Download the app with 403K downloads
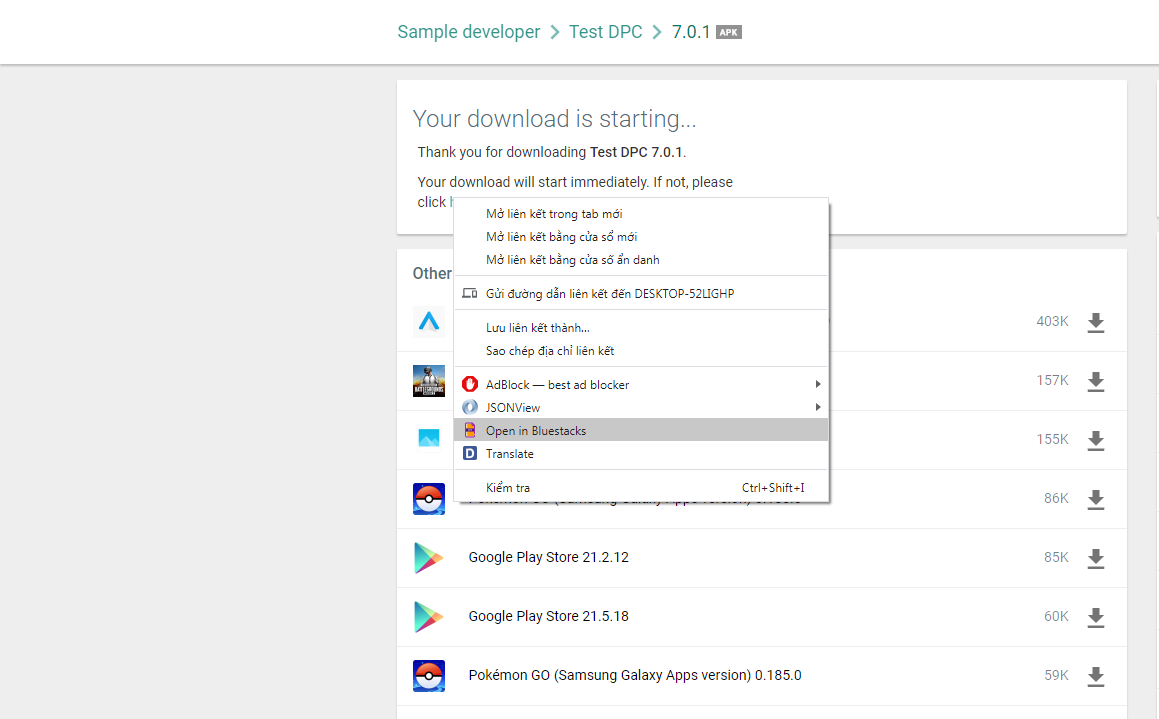Image resolution: width=1159 pixels, height=719 pixels. coord(1095,322)
